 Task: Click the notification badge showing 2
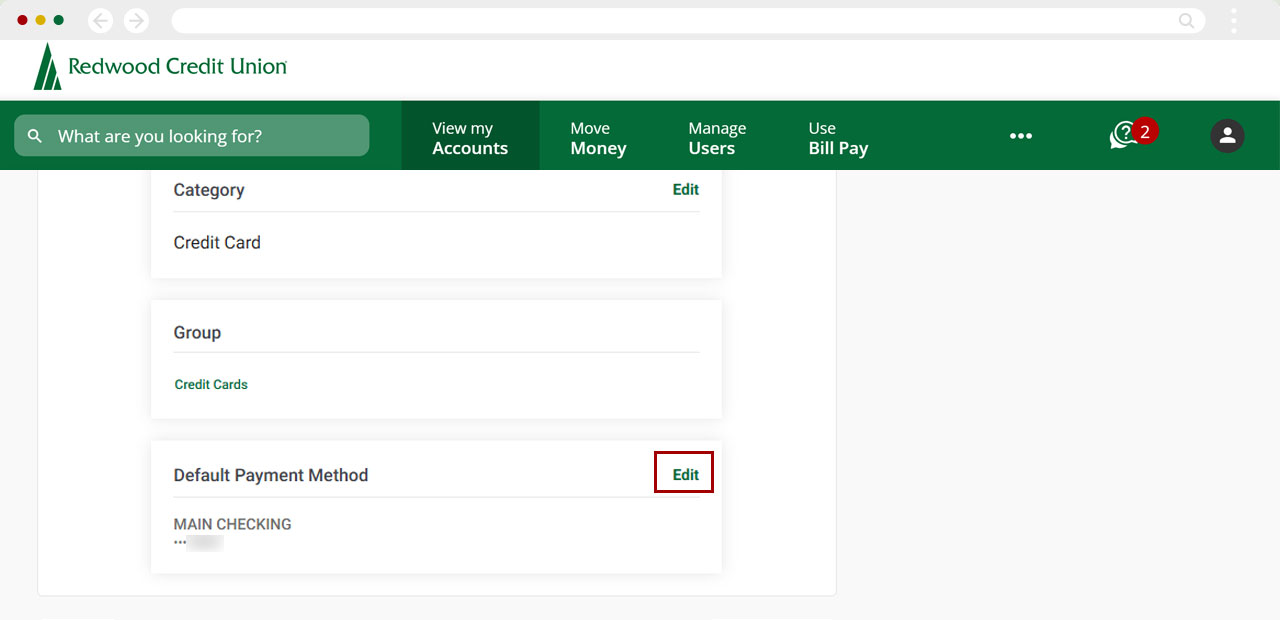pos(1143,130)
